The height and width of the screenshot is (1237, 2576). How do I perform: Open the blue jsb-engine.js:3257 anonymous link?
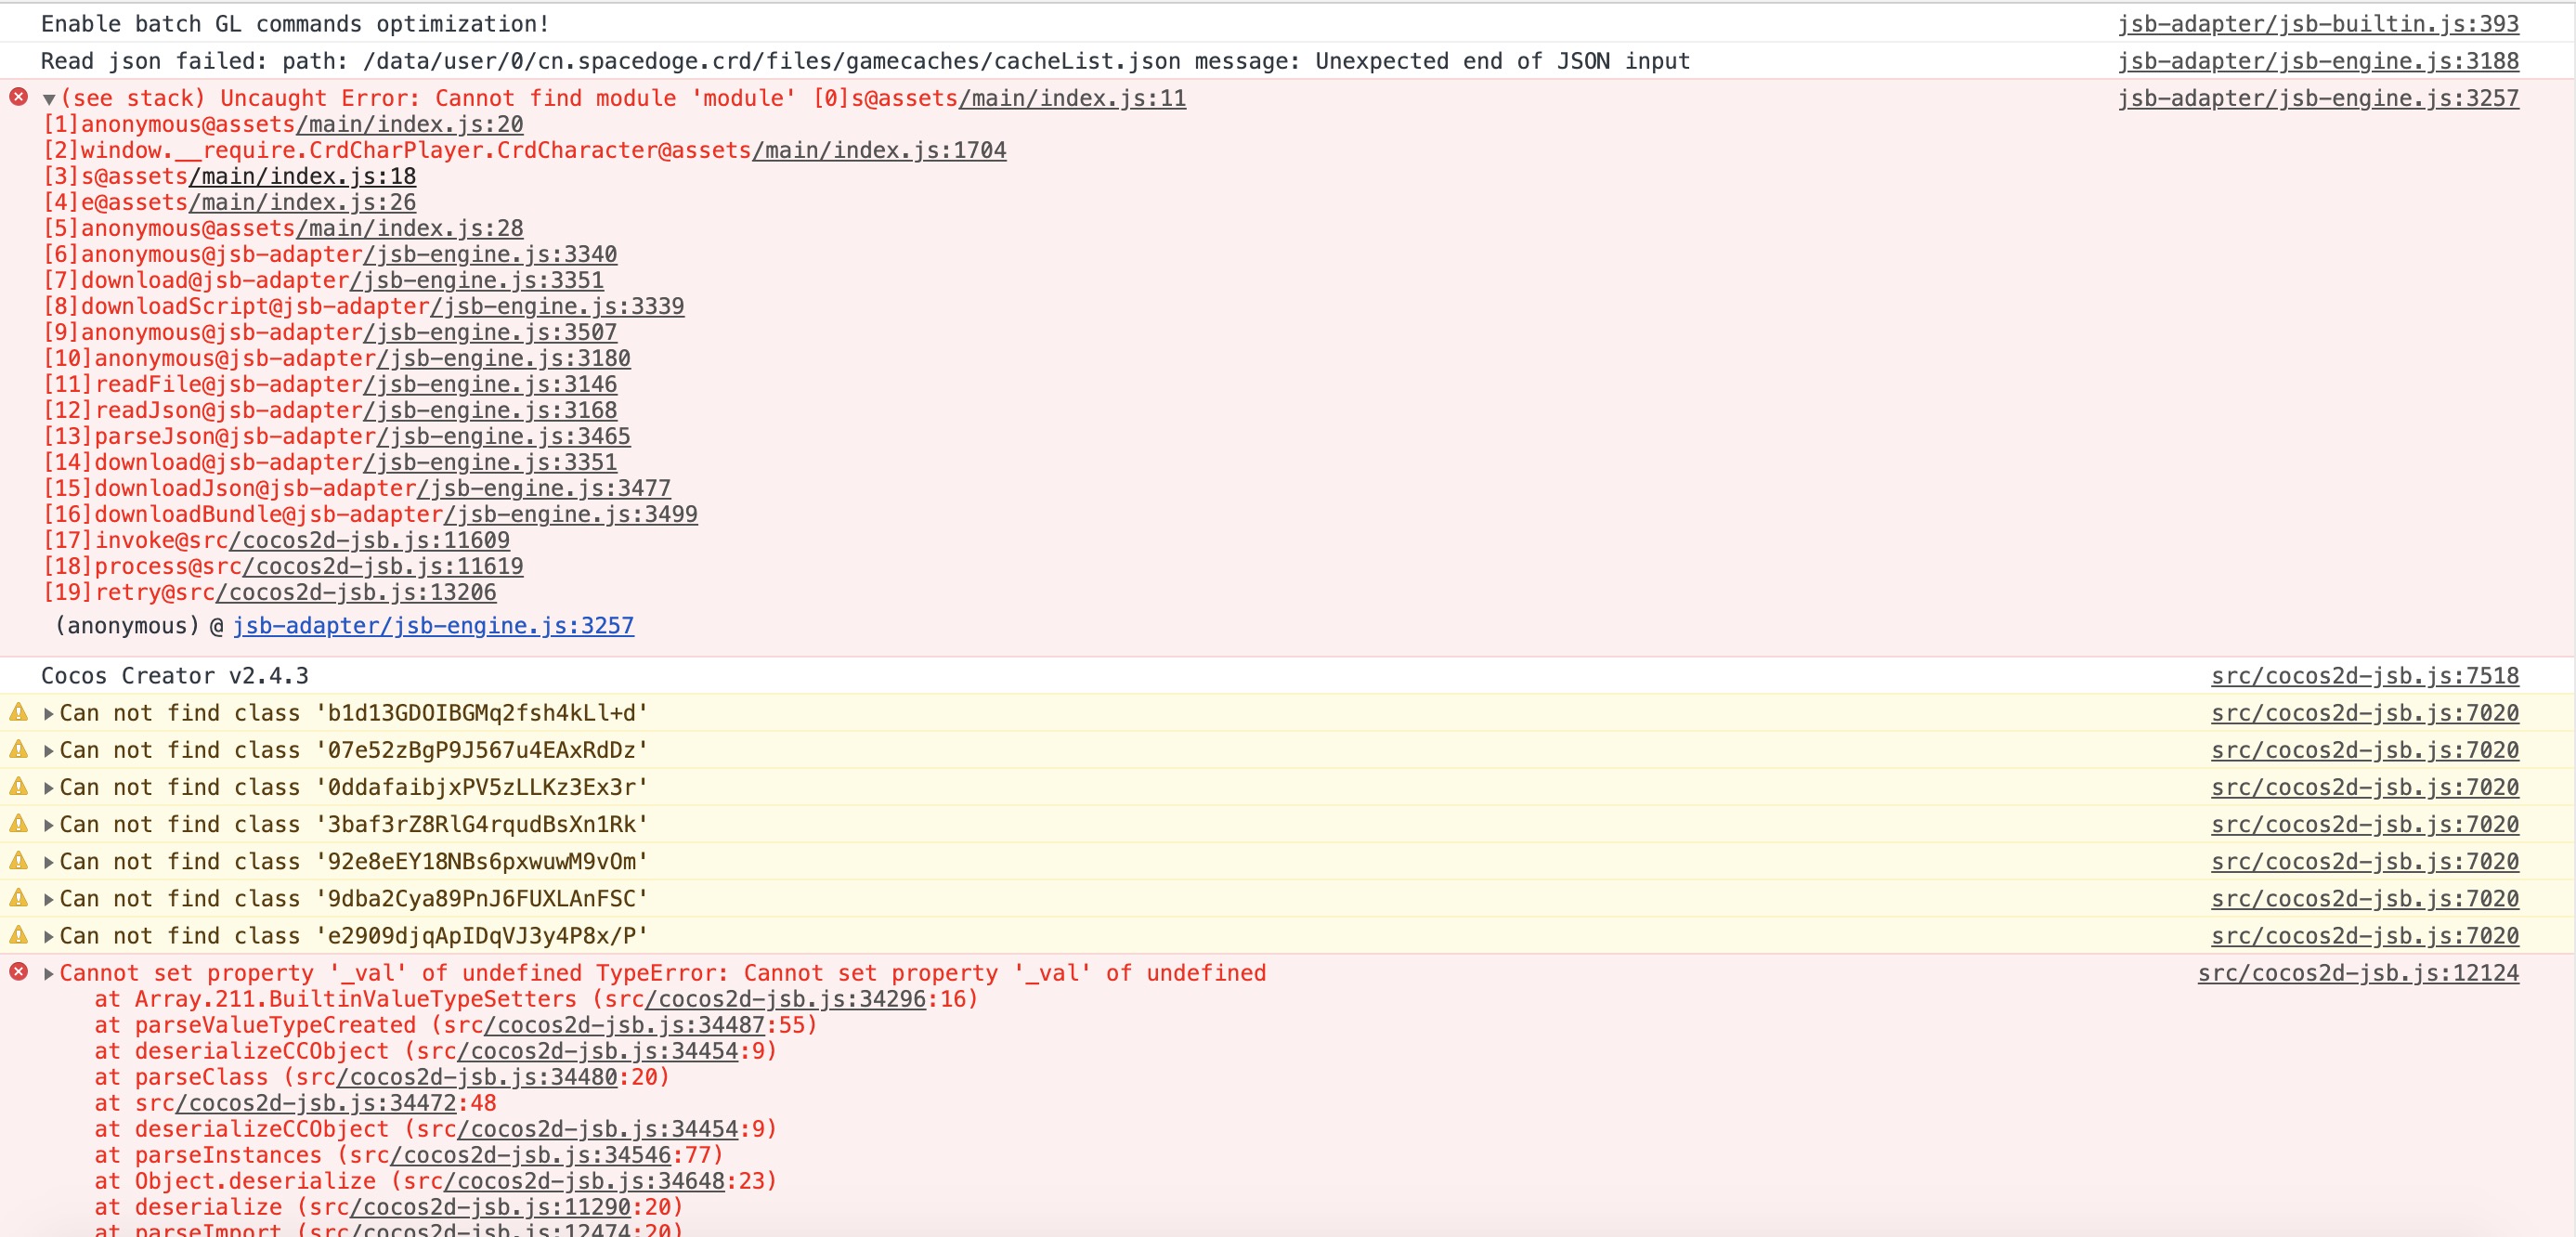click(433, 625)
